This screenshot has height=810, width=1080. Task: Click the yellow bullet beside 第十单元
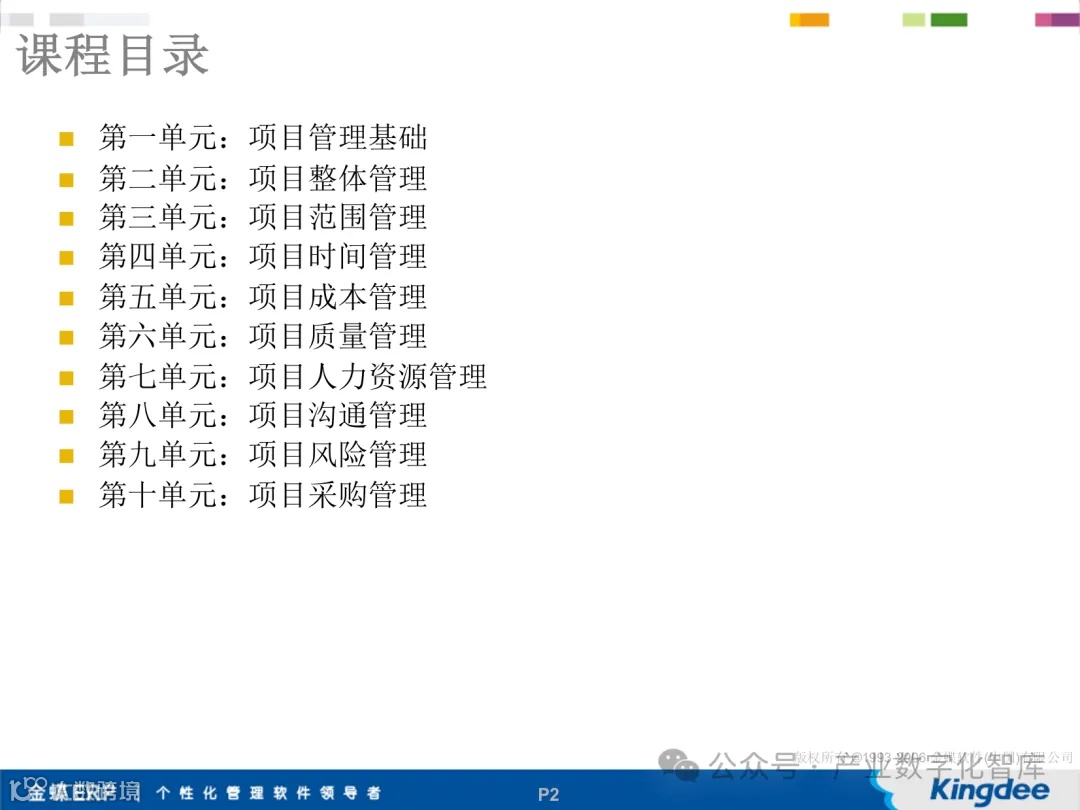click(67, 495)
